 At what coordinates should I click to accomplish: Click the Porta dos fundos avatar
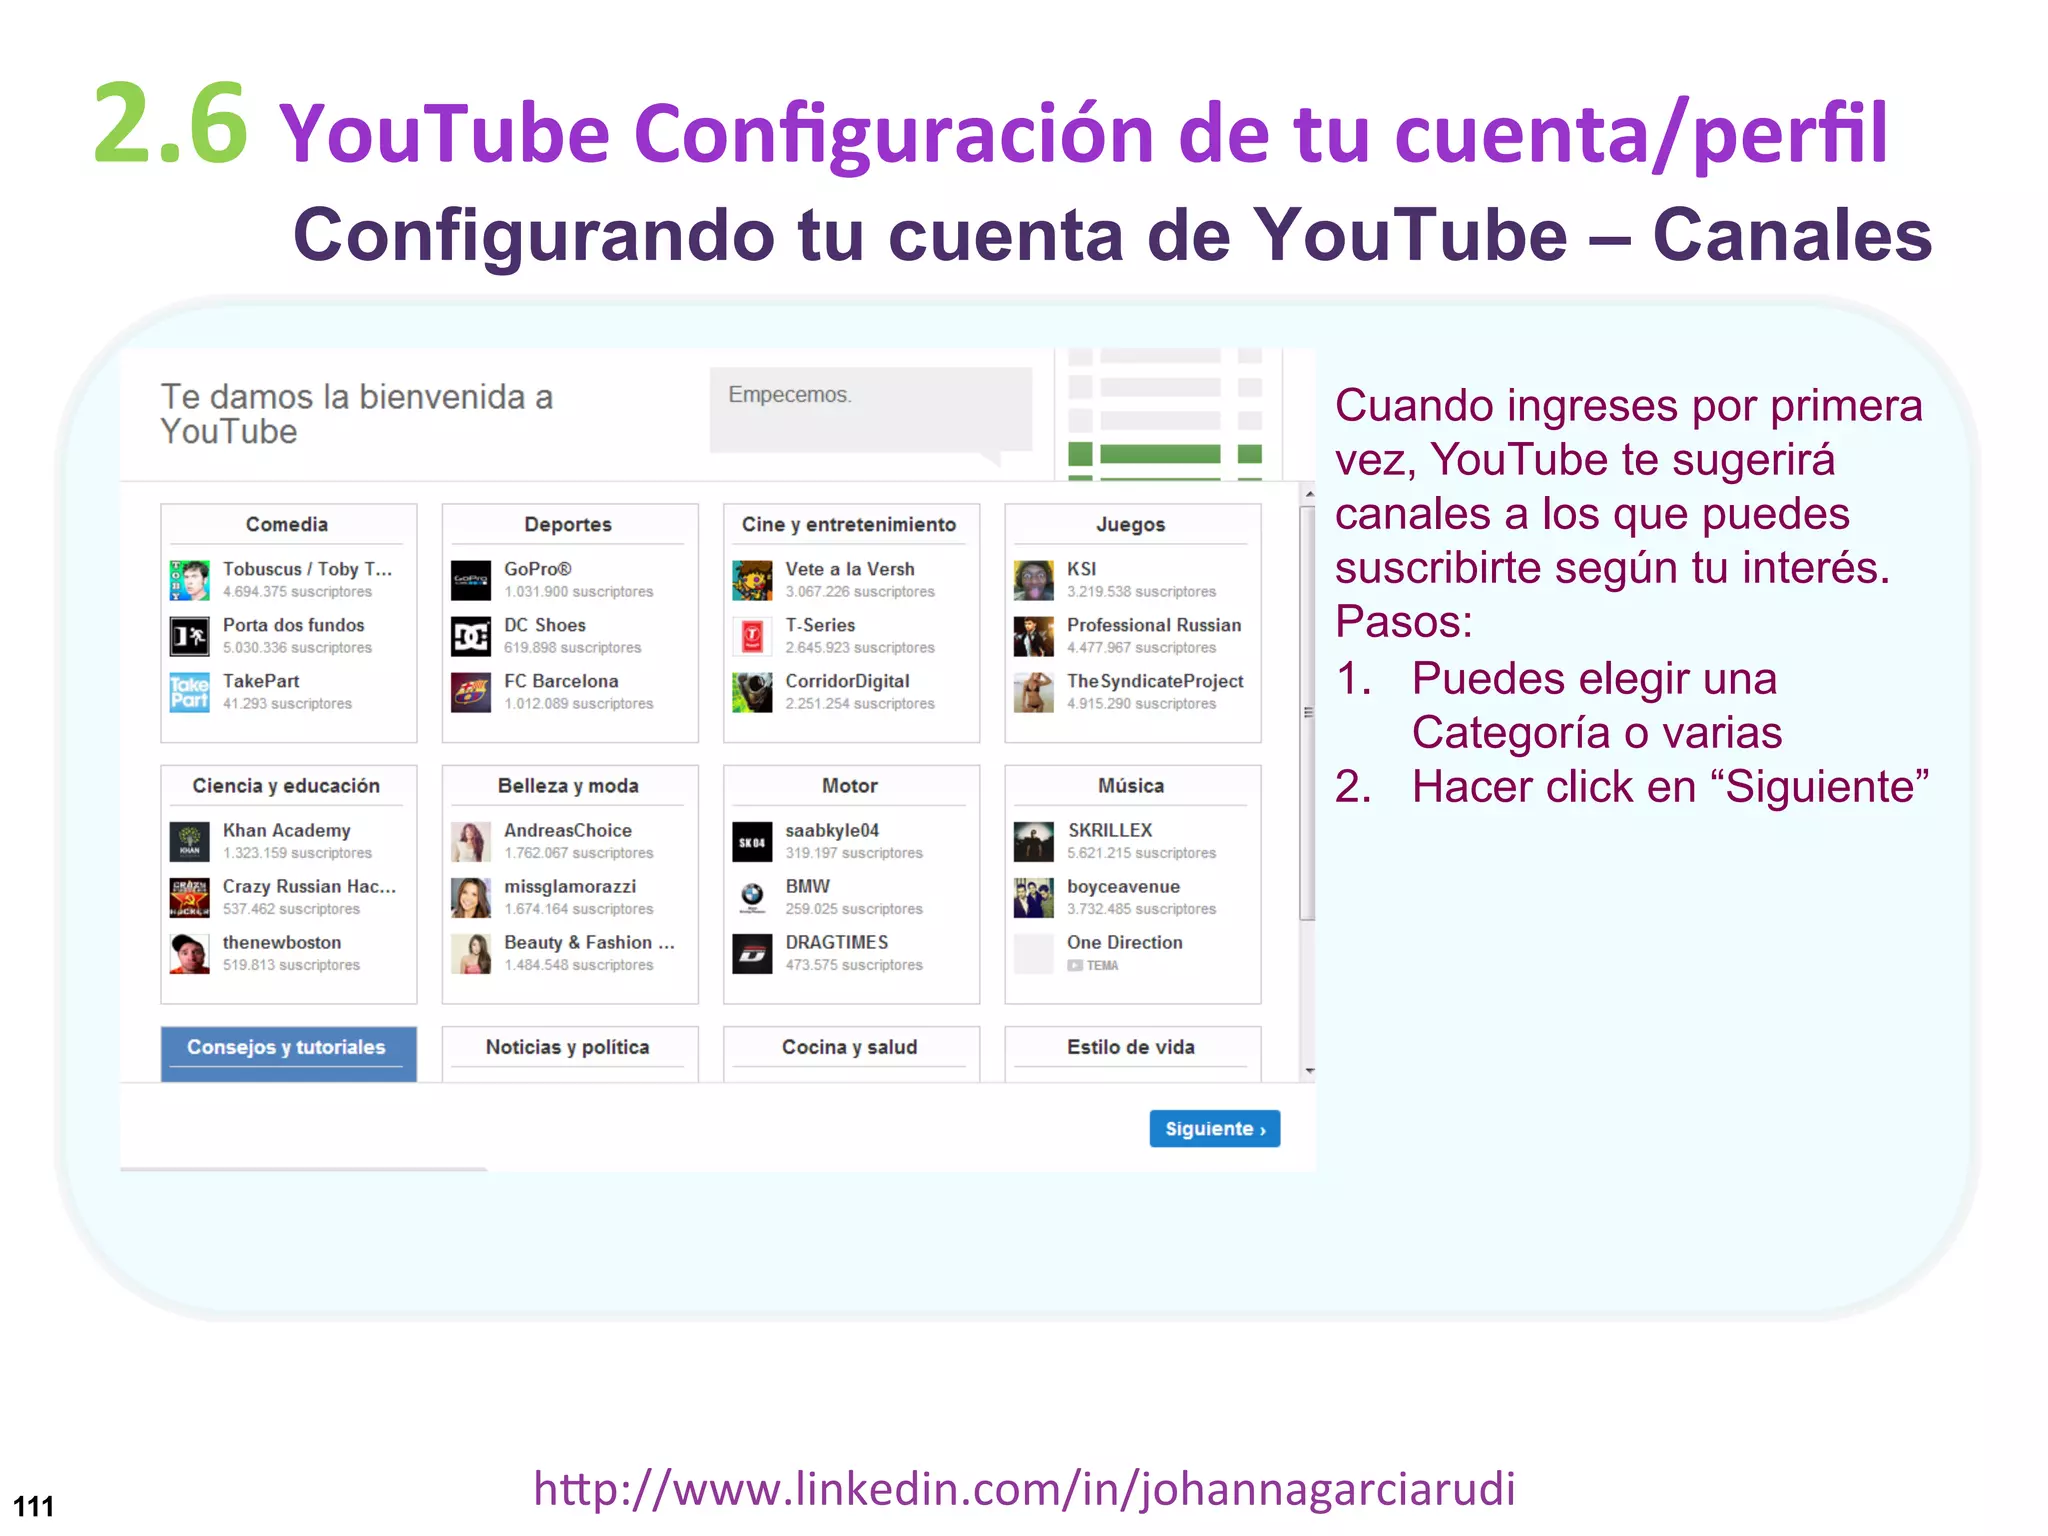(190, 636)
